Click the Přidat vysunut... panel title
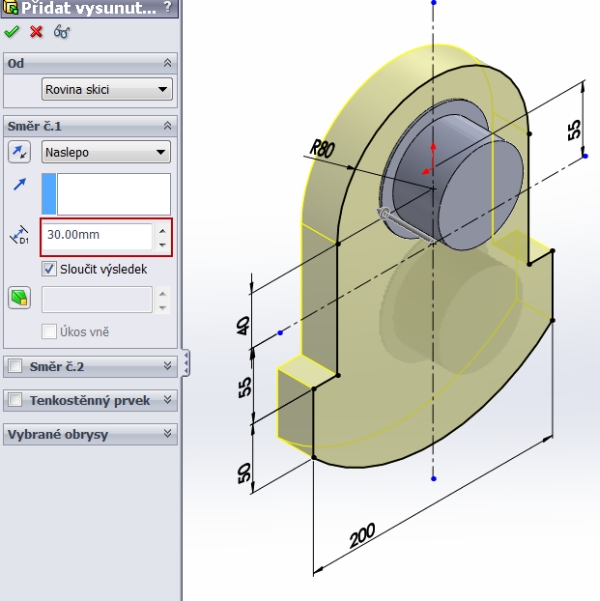600x601 pixels. coord(89,8)
